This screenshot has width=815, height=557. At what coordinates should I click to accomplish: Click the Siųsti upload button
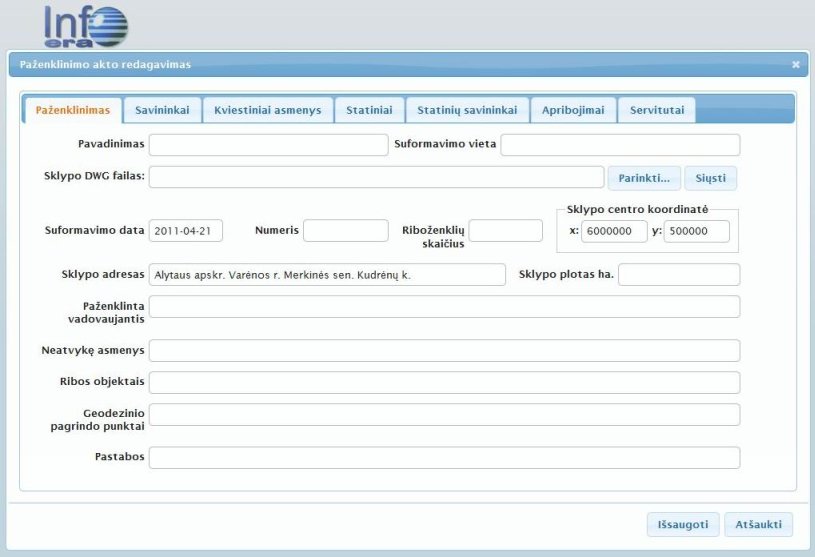pos(711,178)
